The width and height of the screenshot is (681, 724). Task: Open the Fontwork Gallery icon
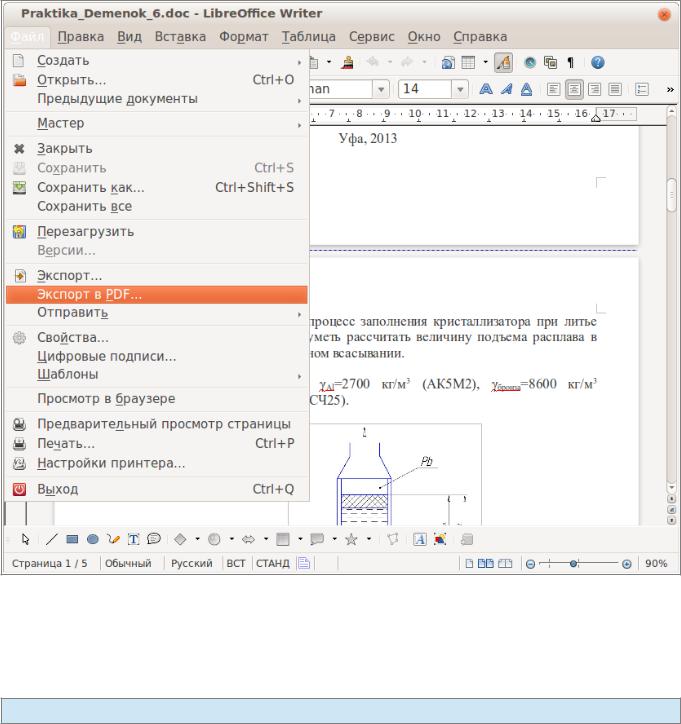(x=419, y=539)
